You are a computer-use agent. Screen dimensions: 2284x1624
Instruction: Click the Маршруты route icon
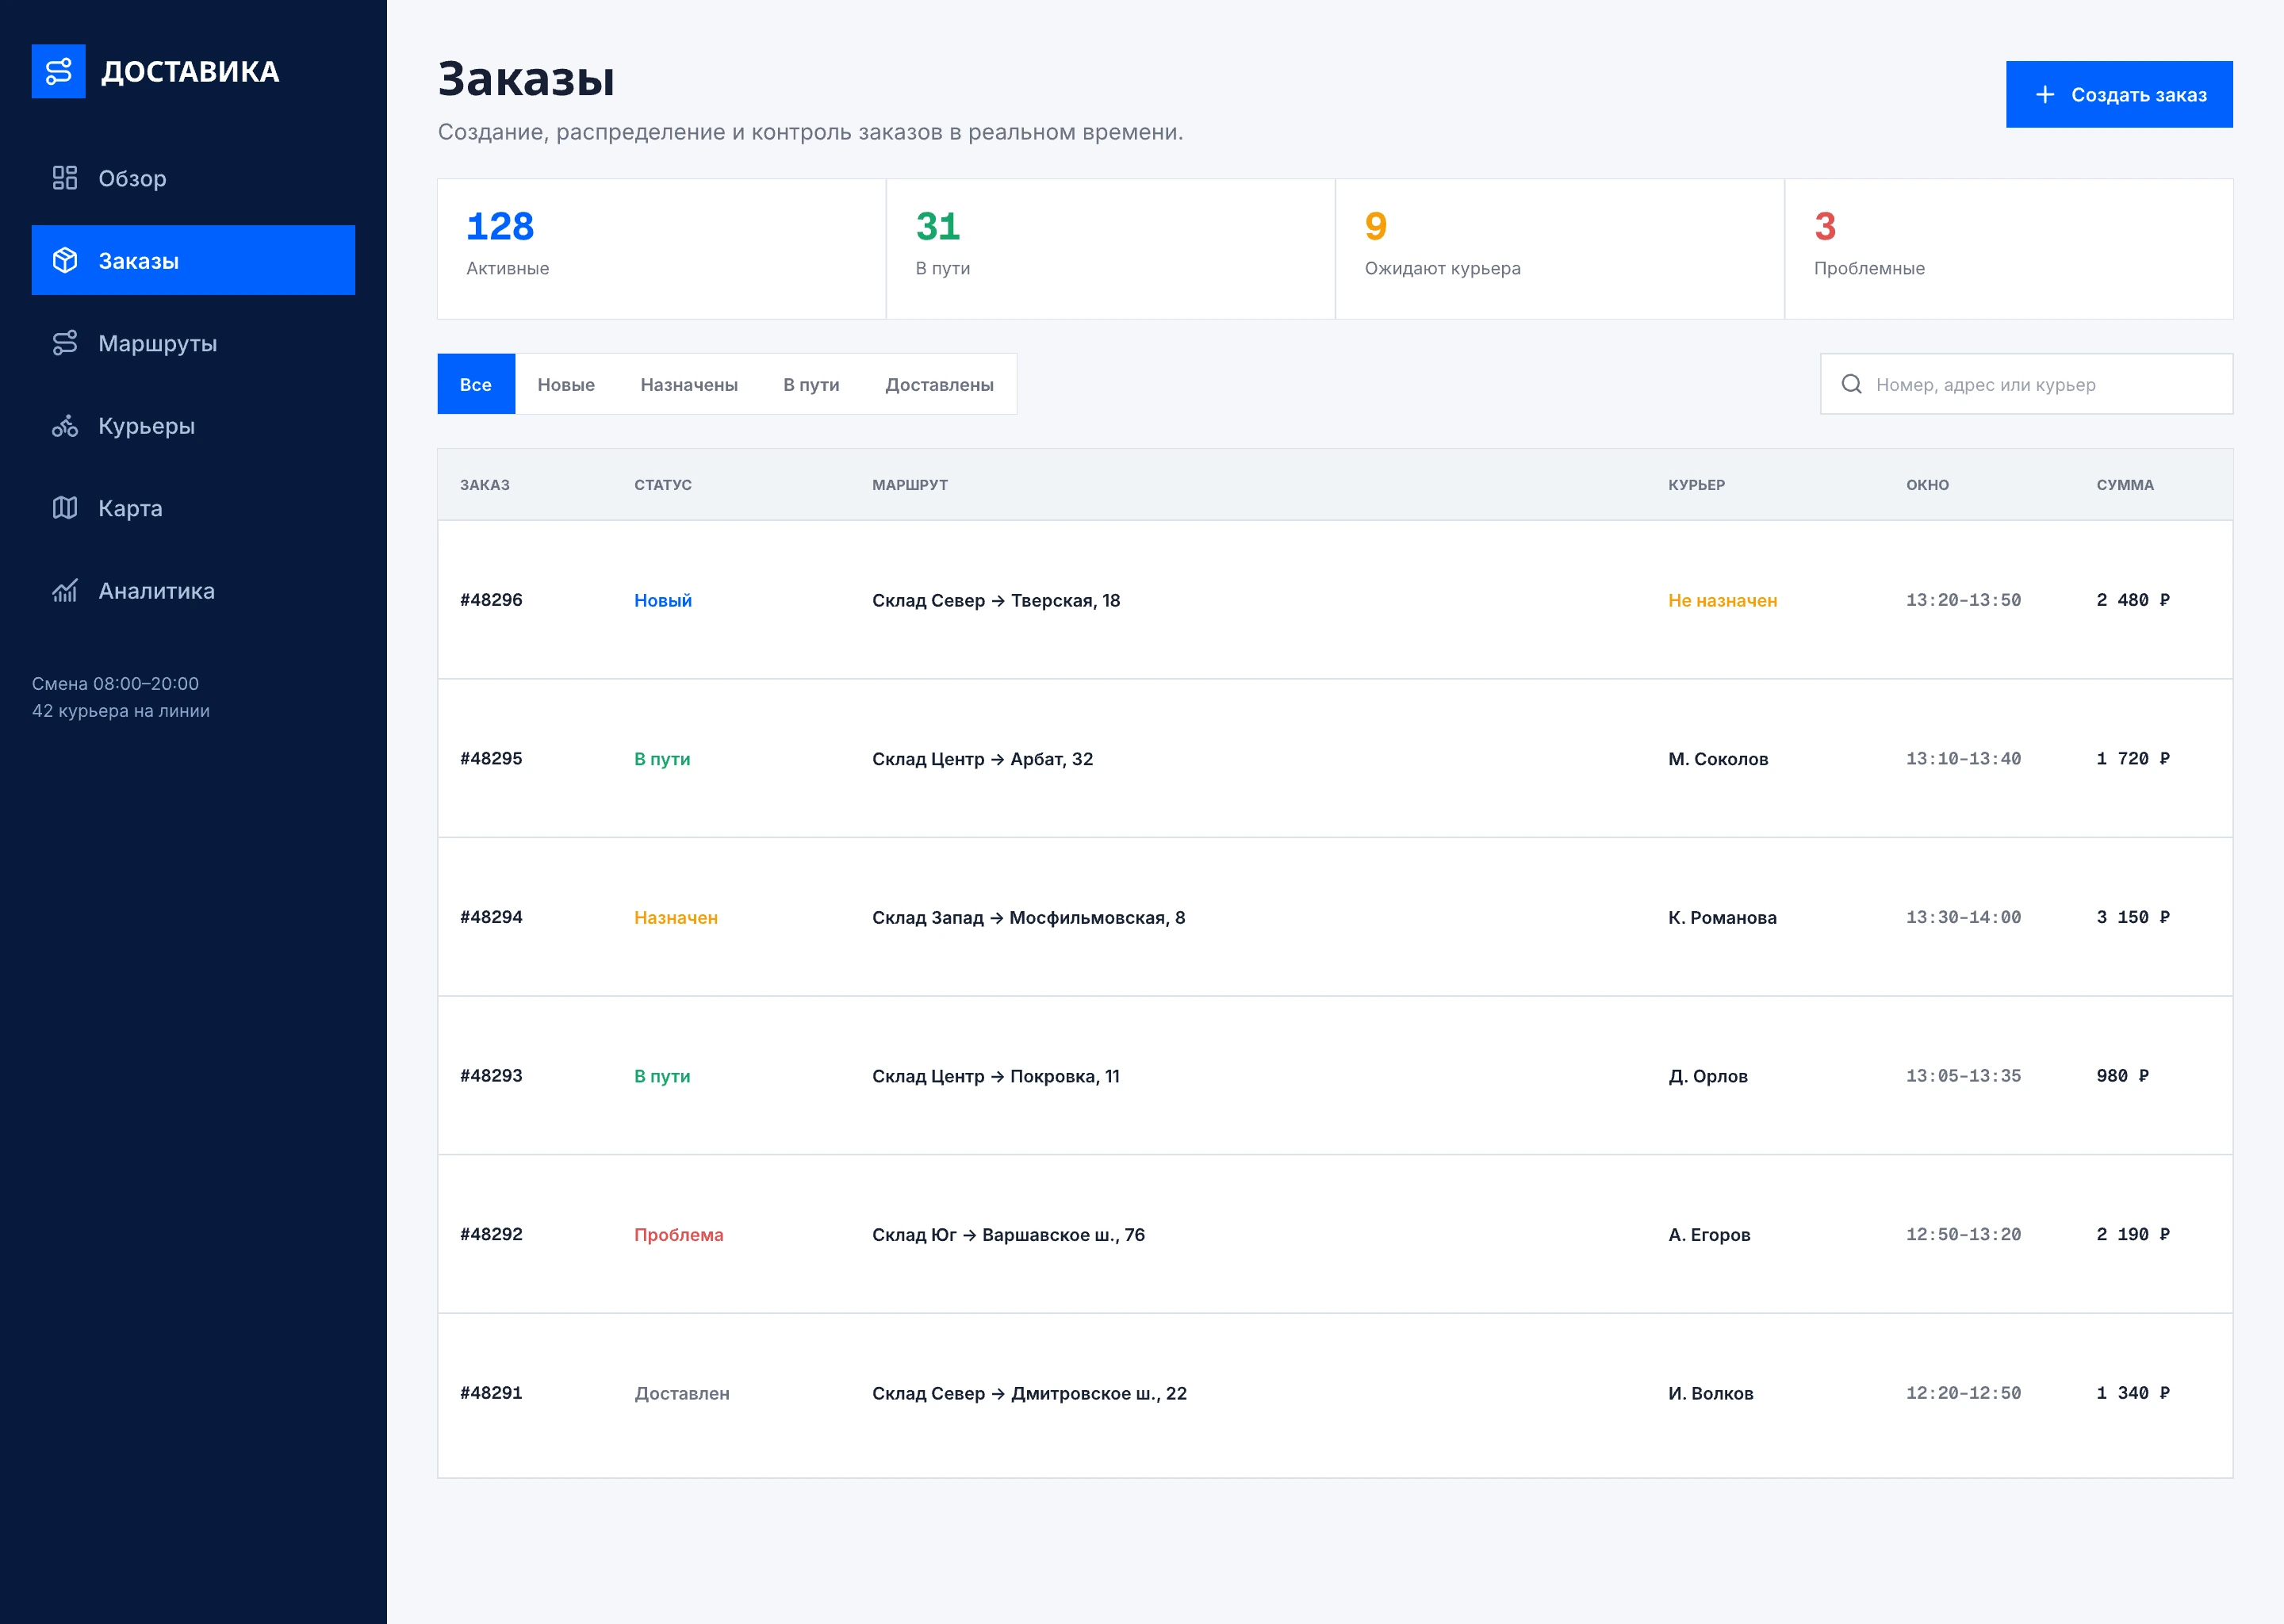point(65,343)
